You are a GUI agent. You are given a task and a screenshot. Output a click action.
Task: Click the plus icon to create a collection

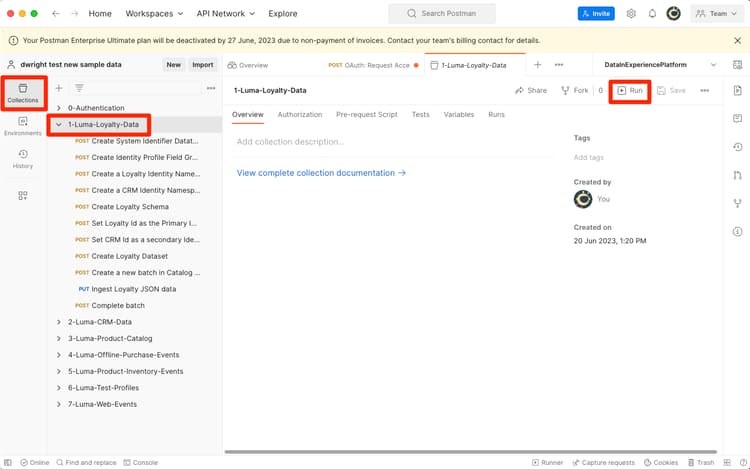pyautogui.click(x=59, y=88)
